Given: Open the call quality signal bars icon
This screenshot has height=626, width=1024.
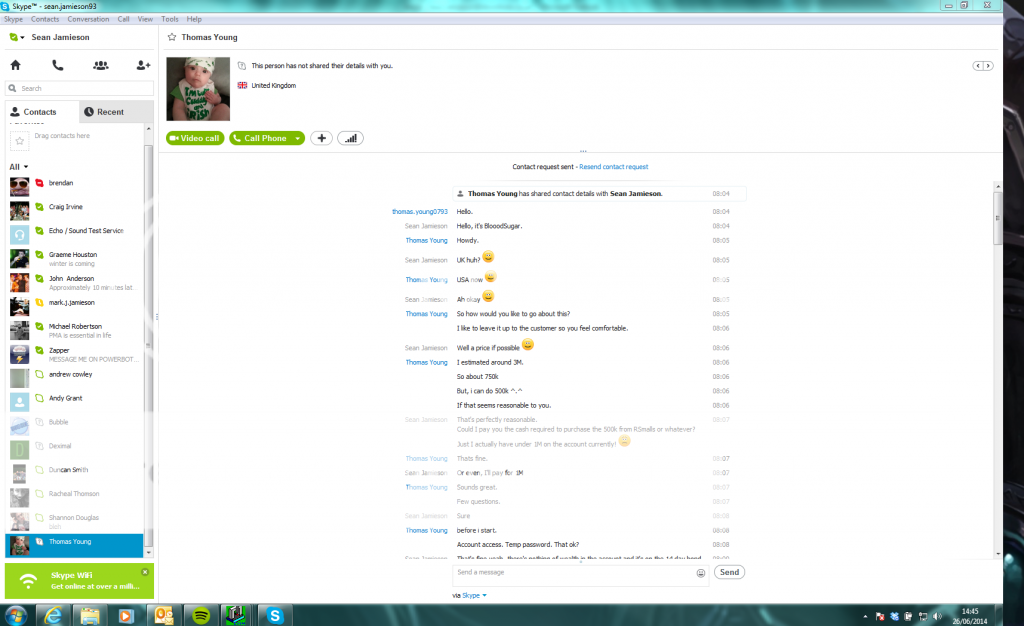Looking at the screenshot, I should tap(350, 138).
